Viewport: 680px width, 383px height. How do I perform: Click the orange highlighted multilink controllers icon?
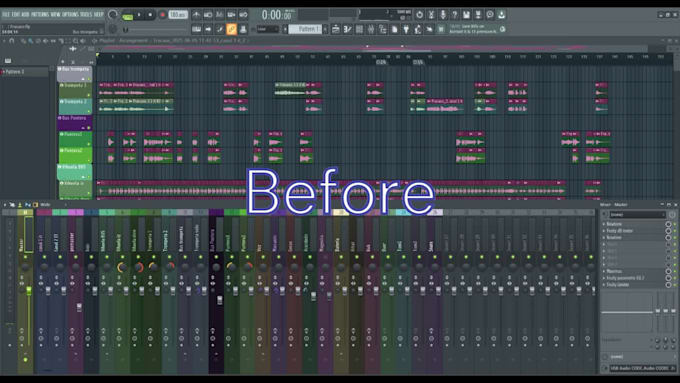pos(232,29)
